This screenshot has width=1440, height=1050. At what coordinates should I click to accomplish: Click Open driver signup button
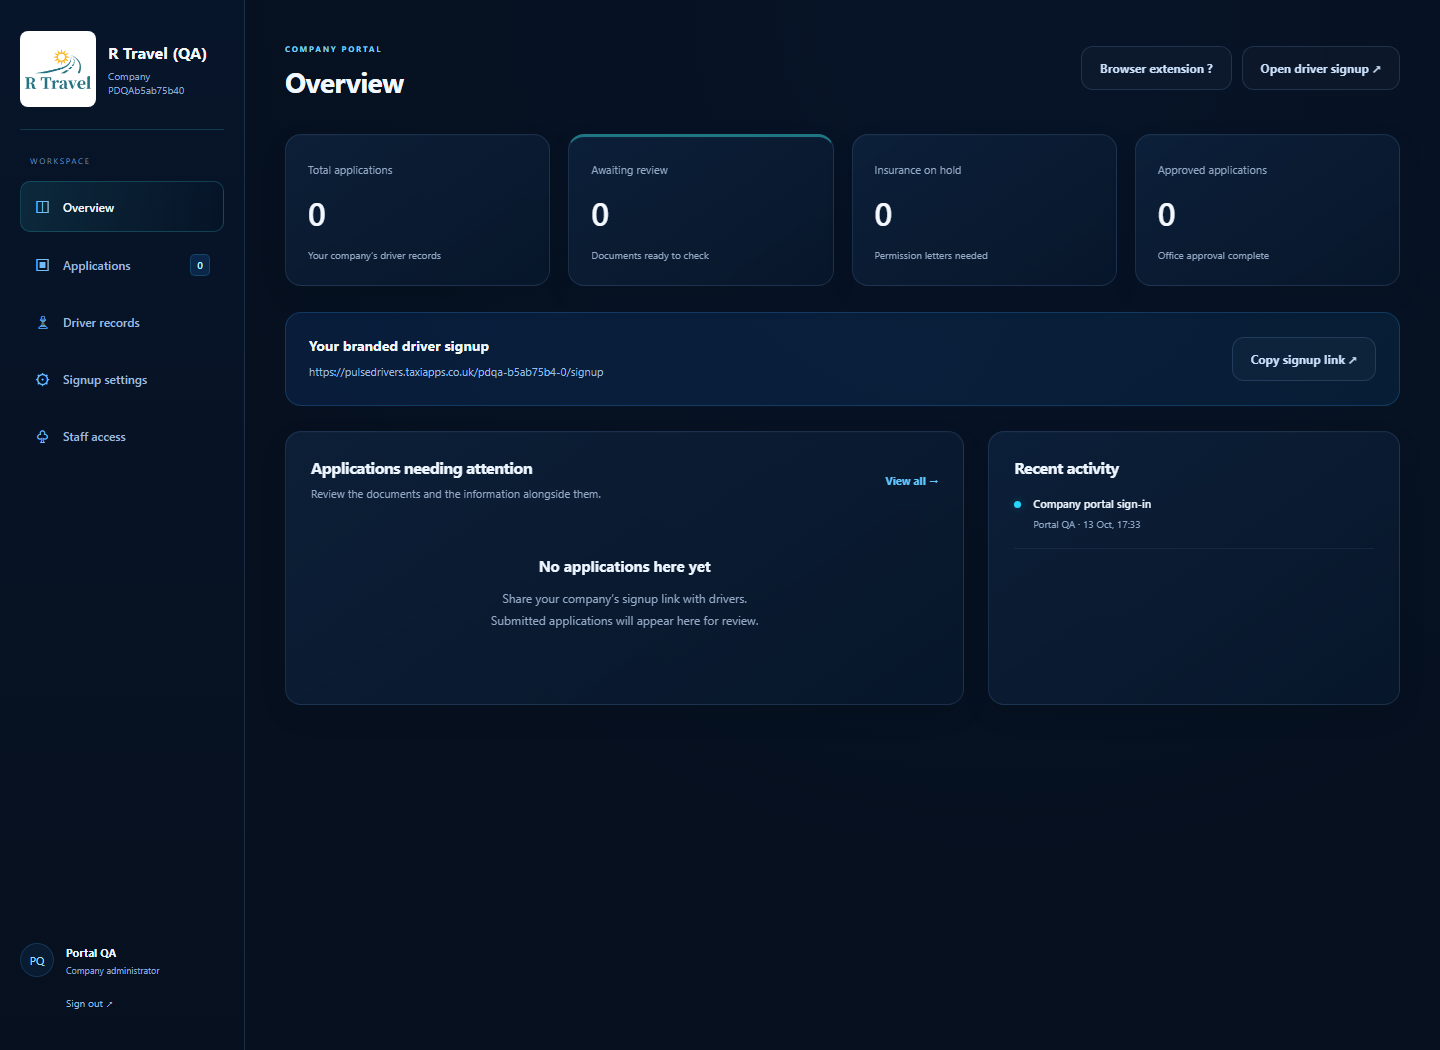[x=1320, y=68]
